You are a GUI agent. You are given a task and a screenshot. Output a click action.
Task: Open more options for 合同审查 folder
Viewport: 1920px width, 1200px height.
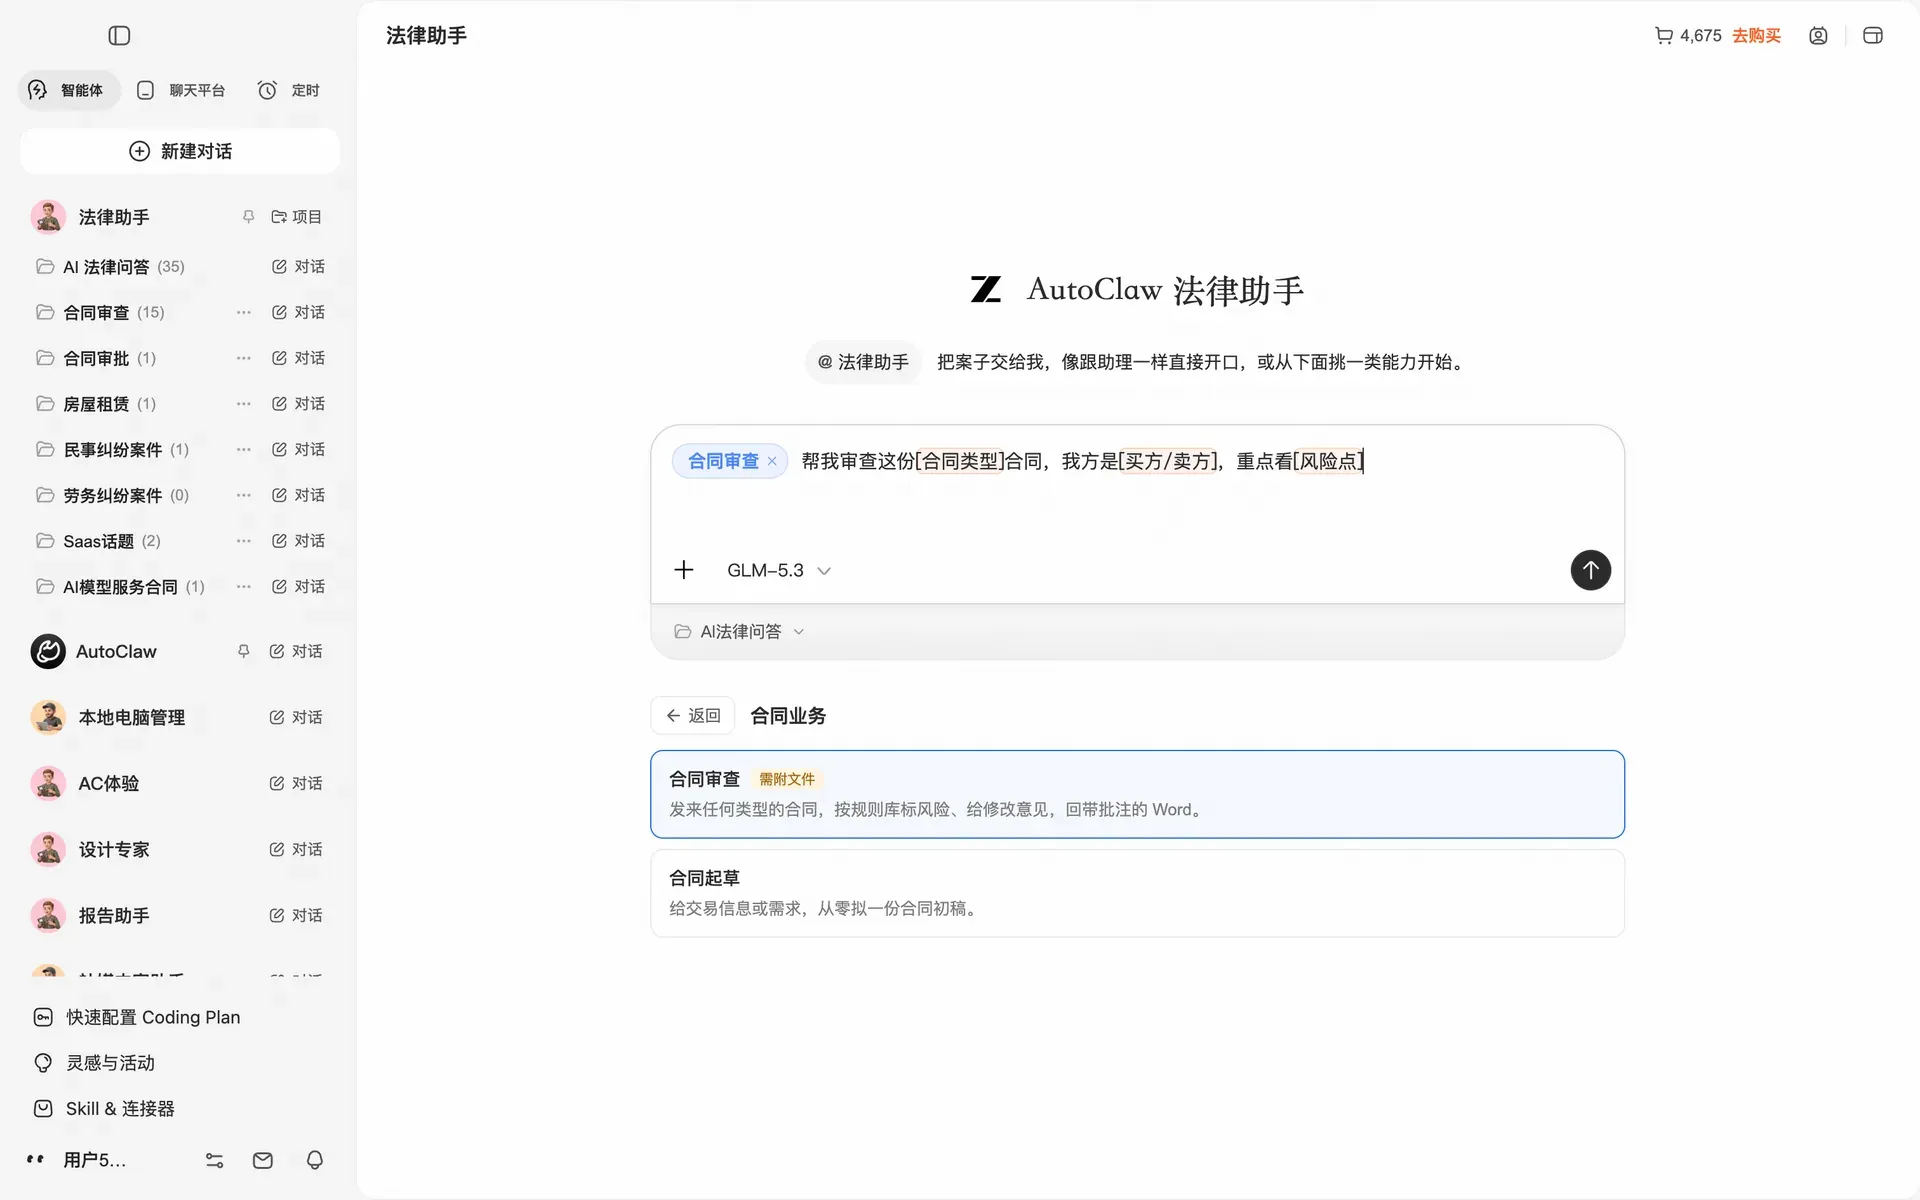click(243, 312)
